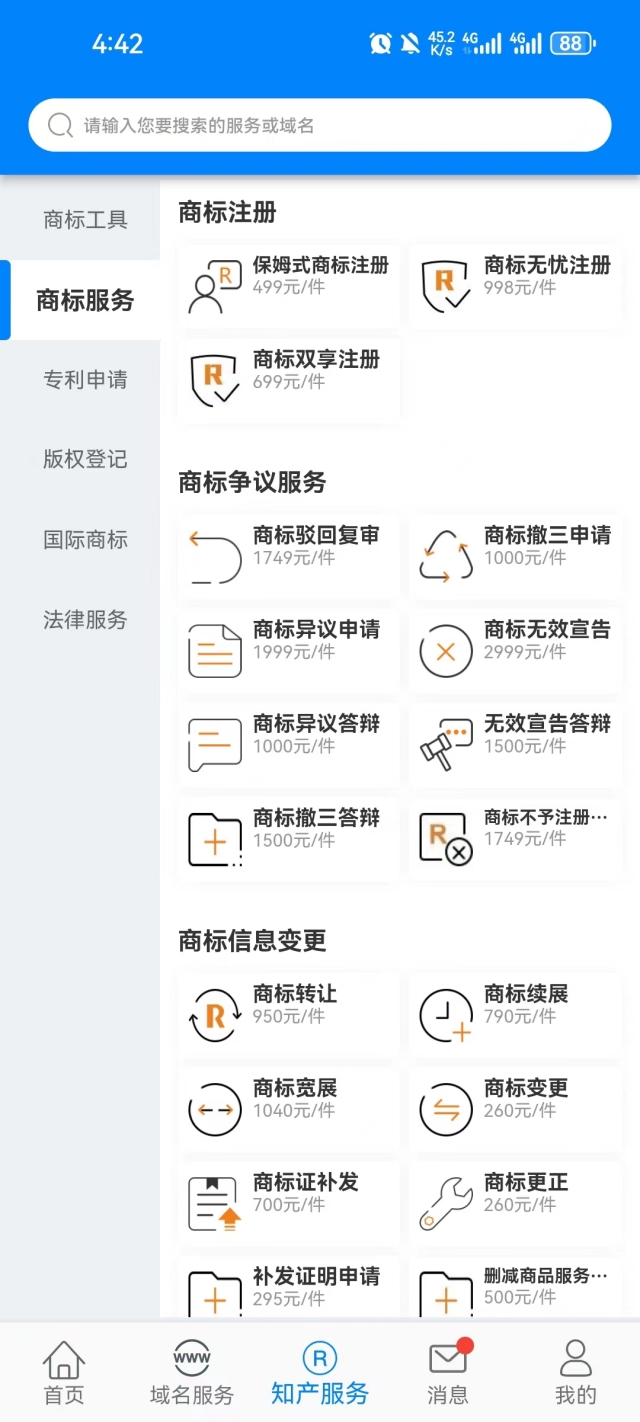Screen dimensions: 640x1422
Task: Open the 商标异议申请 service
Action: tap(287, 650)
